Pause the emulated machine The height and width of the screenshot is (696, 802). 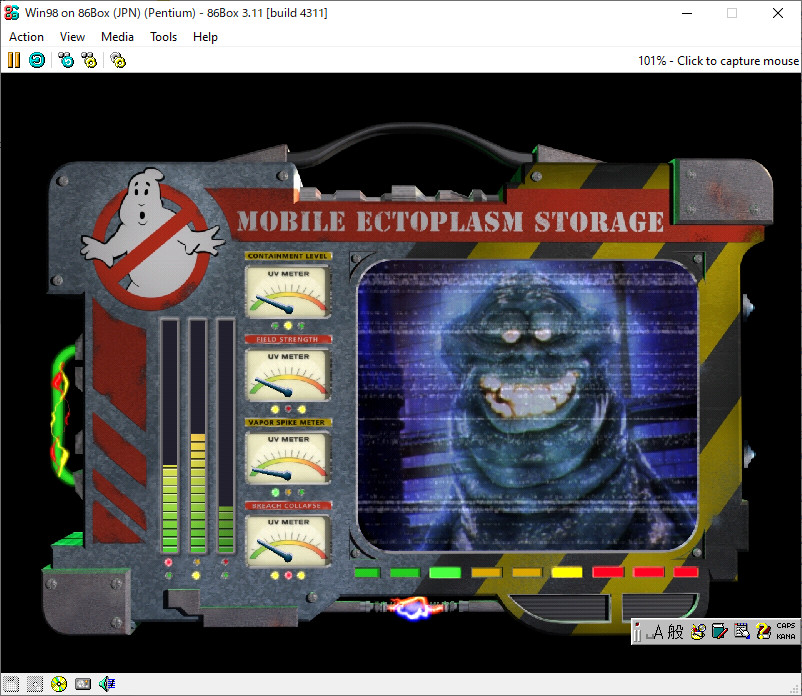tap(14, 60)
